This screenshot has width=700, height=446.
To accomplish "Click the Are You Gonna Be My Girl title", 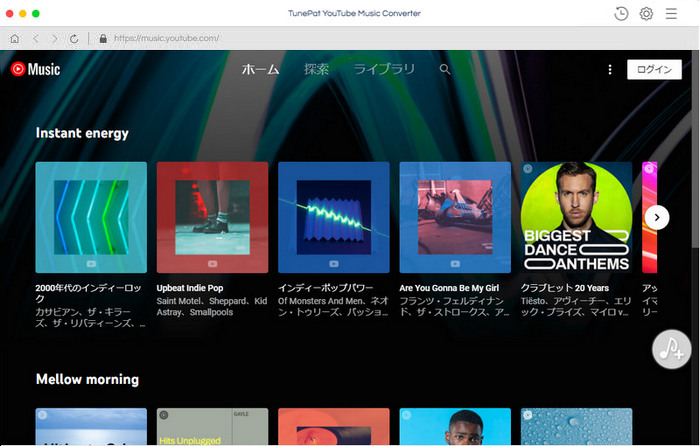I will pos(449,288).
